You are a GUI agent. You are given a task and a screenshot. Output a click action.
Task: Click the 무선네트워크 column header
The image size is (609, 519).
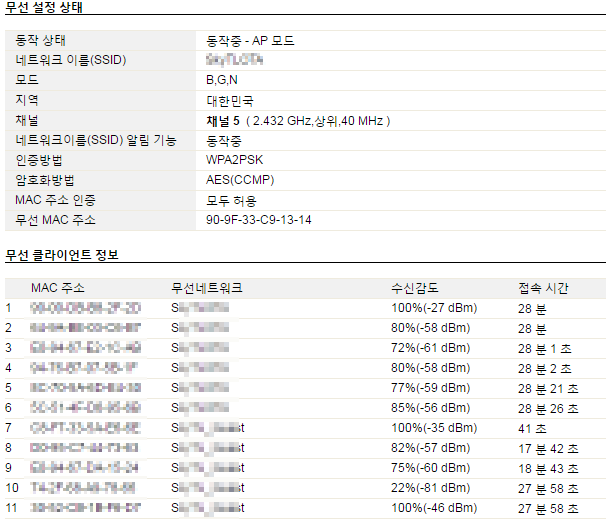point(207,288)
